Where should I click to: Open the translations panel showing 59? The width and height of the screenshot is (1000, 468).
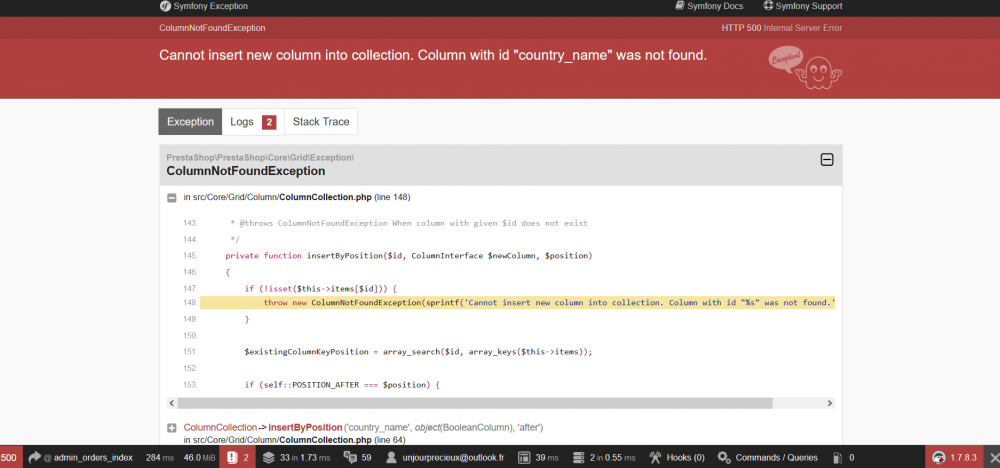point(357,457)
